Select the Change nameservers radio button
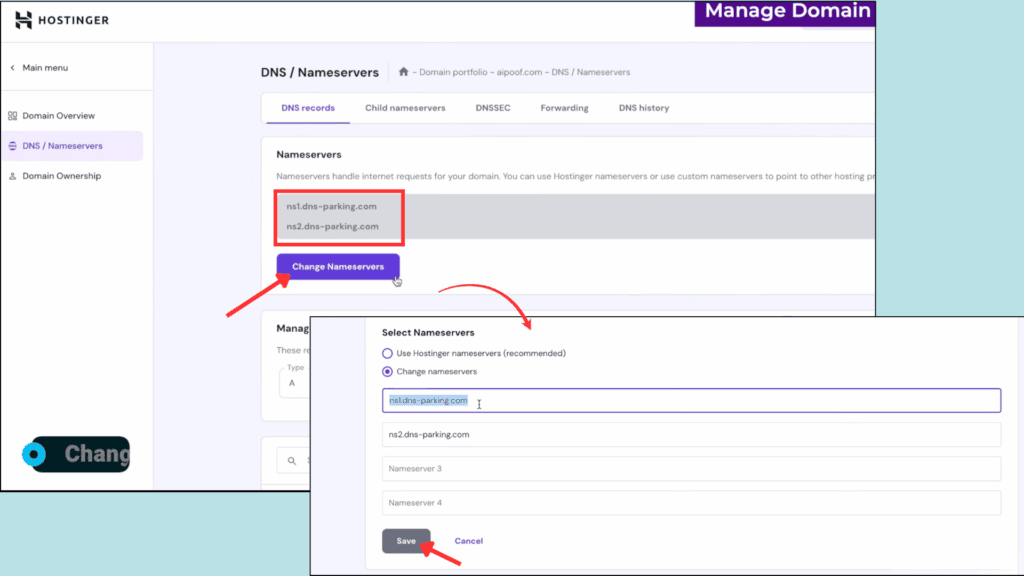 pos(388,372)
